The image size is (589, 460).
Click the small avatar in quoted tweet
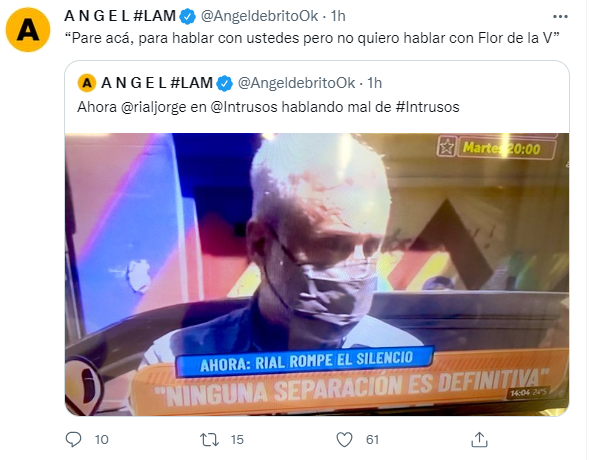point(87,83)
